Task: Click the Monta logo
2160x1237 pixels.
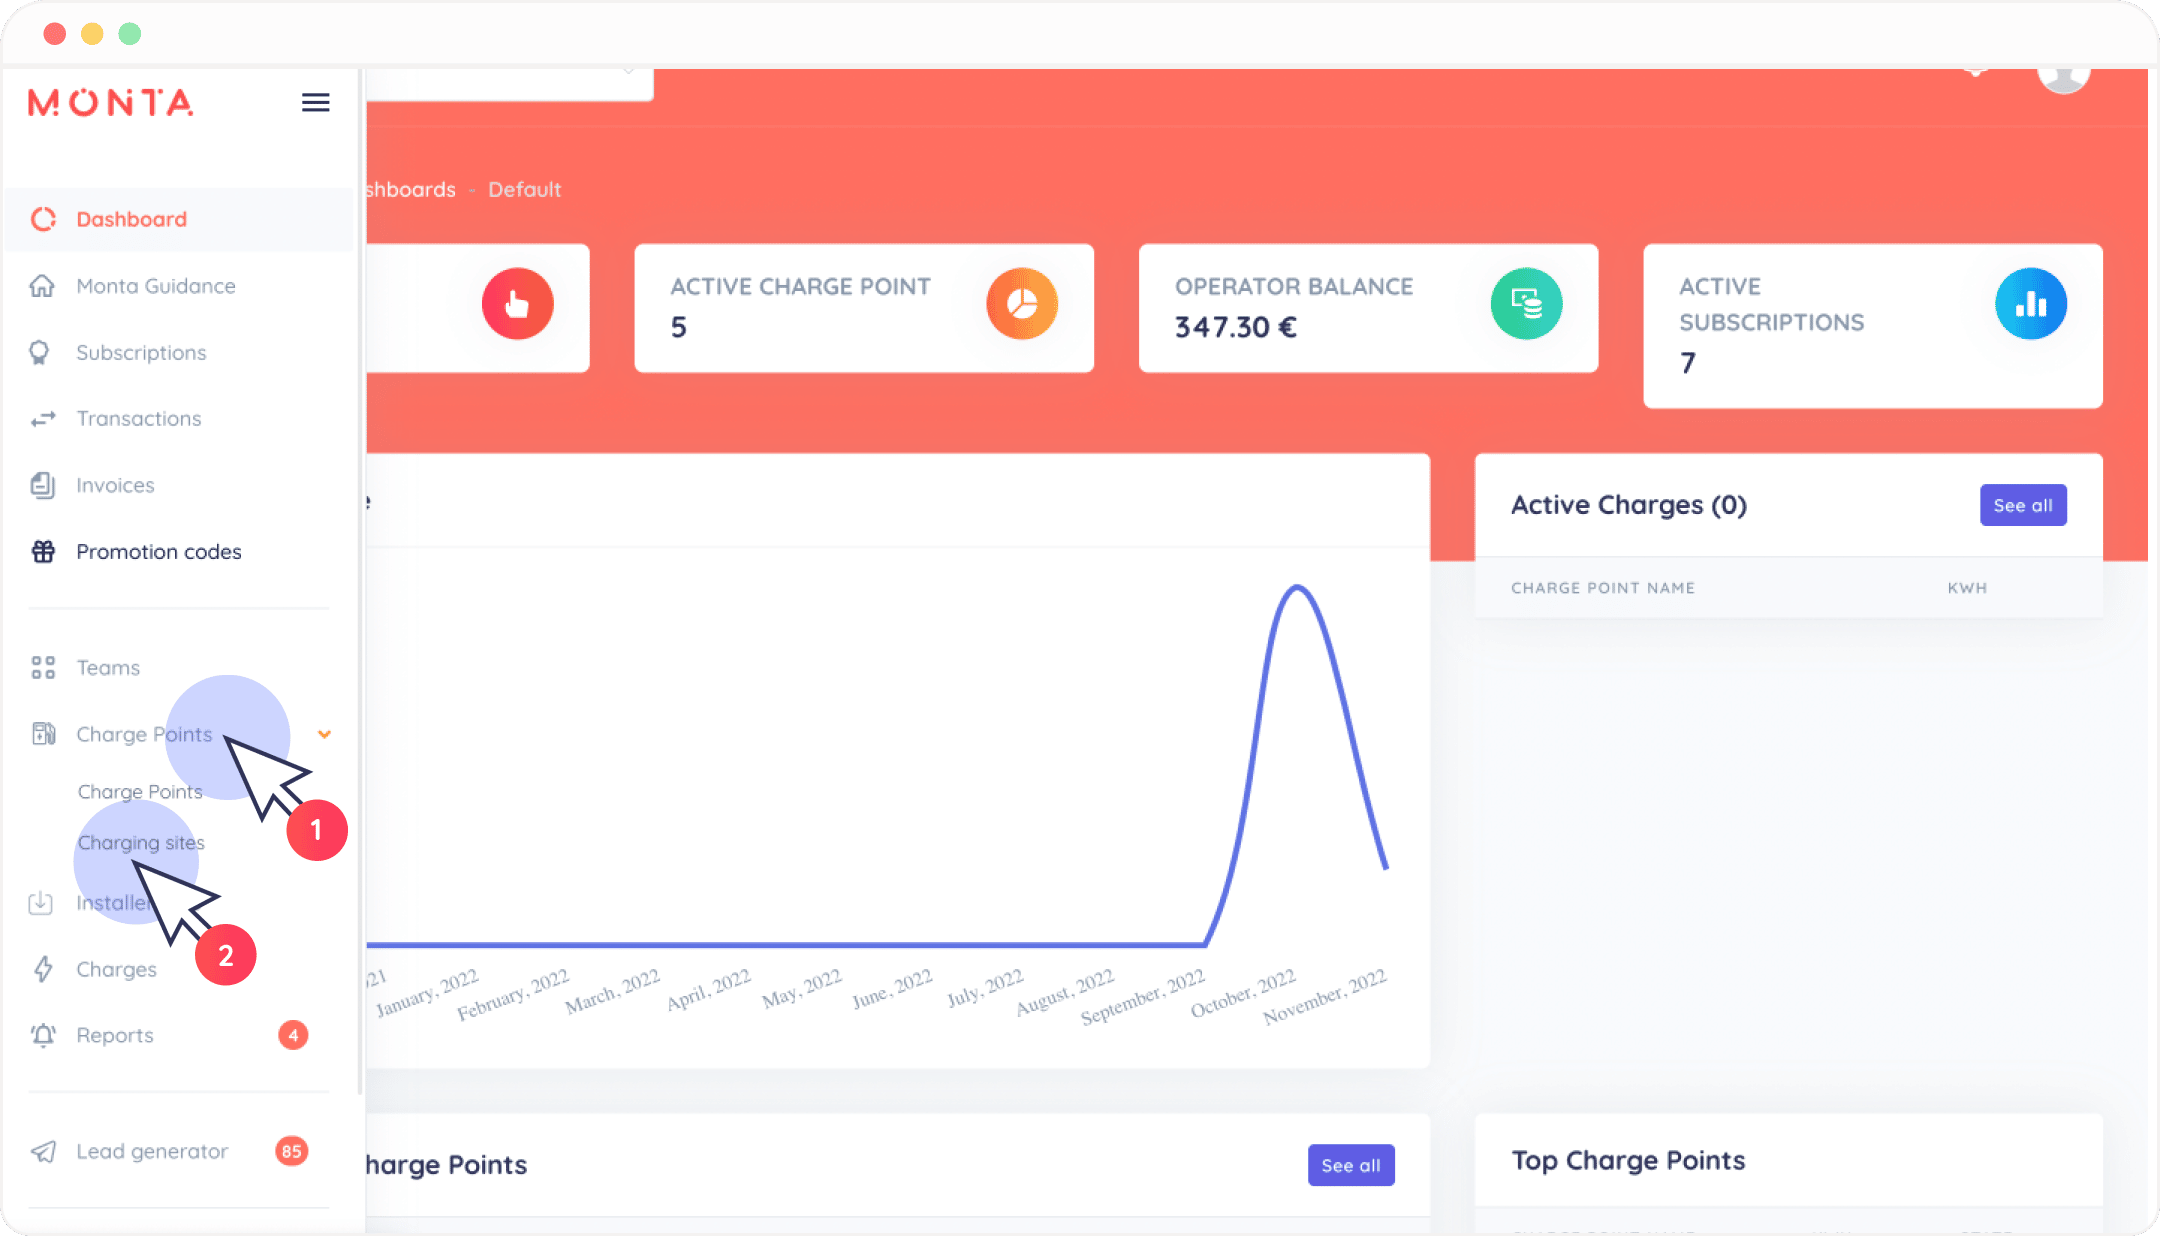Action: [x=110, y=102]
